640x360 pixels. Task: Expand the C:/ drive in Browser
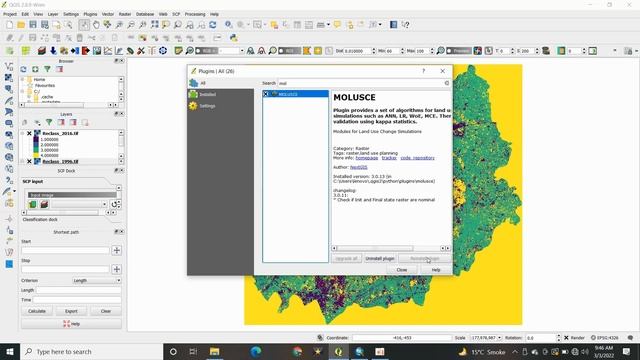(x=22, y=91)
